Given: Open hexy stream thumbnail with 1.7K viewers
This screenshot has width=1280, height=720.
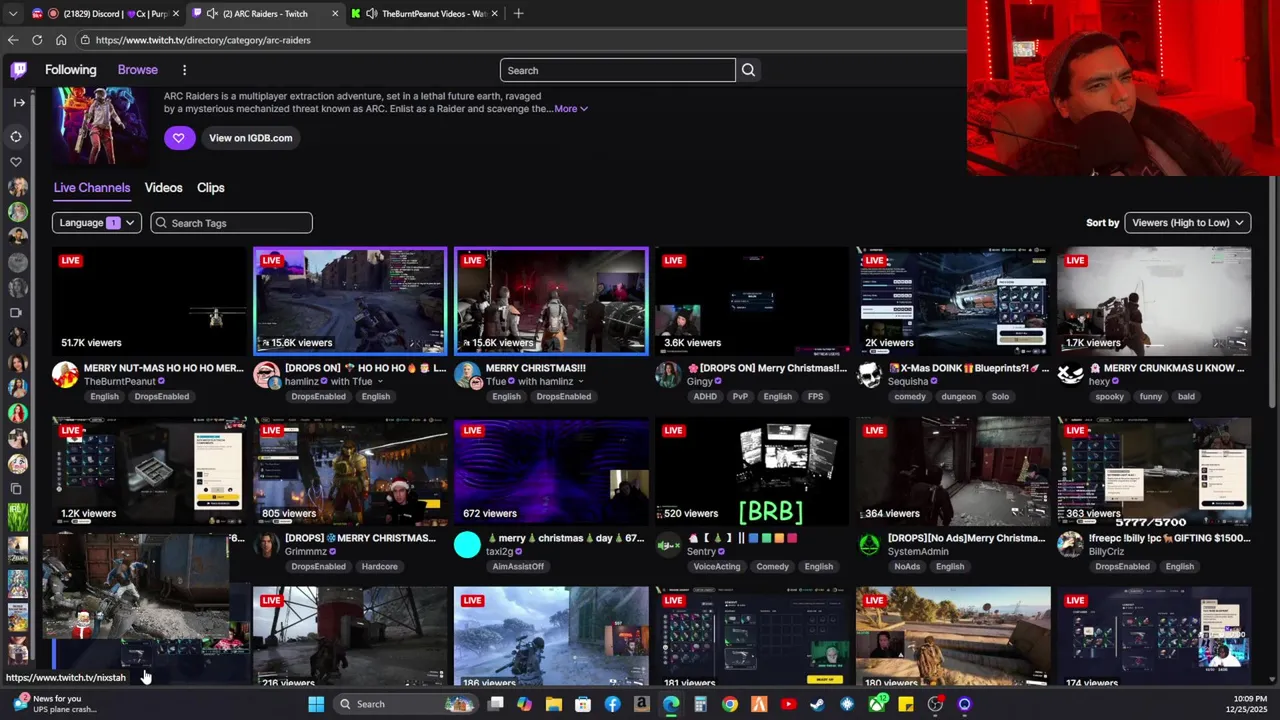Looking at the screenshot, I should 1154,301.
